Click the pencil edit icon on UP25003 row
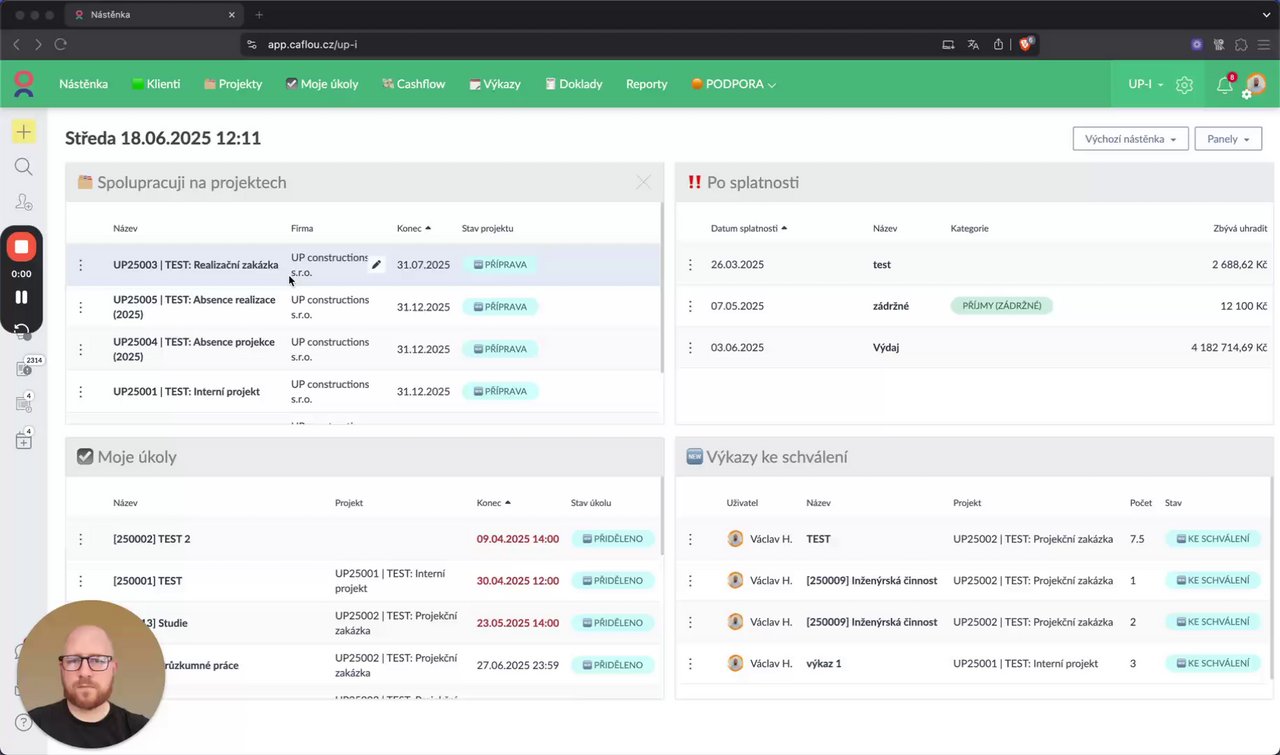Image resolution: width=1280 pixels, height=755 pixels. [x=376, y=265]
